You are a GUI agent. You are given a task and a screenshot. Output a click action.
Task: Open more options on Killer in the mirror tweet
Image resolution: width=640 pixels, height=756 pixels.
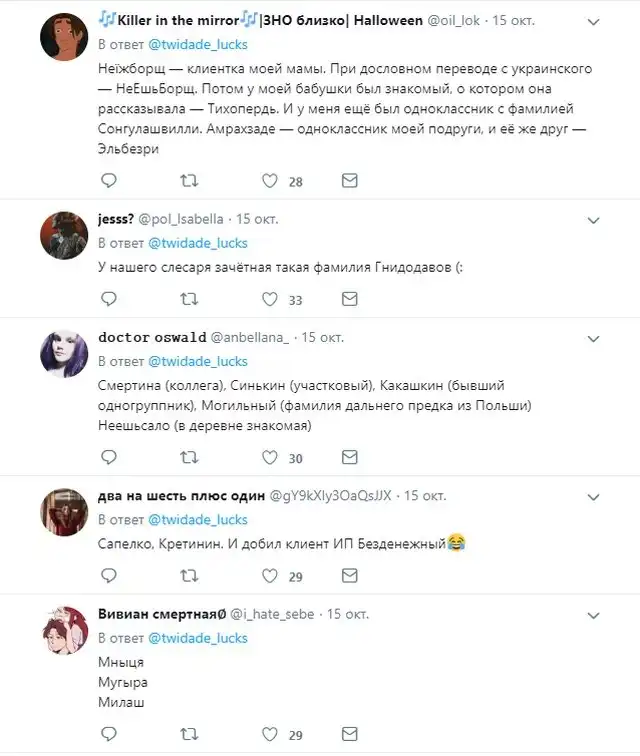point(593,21)
